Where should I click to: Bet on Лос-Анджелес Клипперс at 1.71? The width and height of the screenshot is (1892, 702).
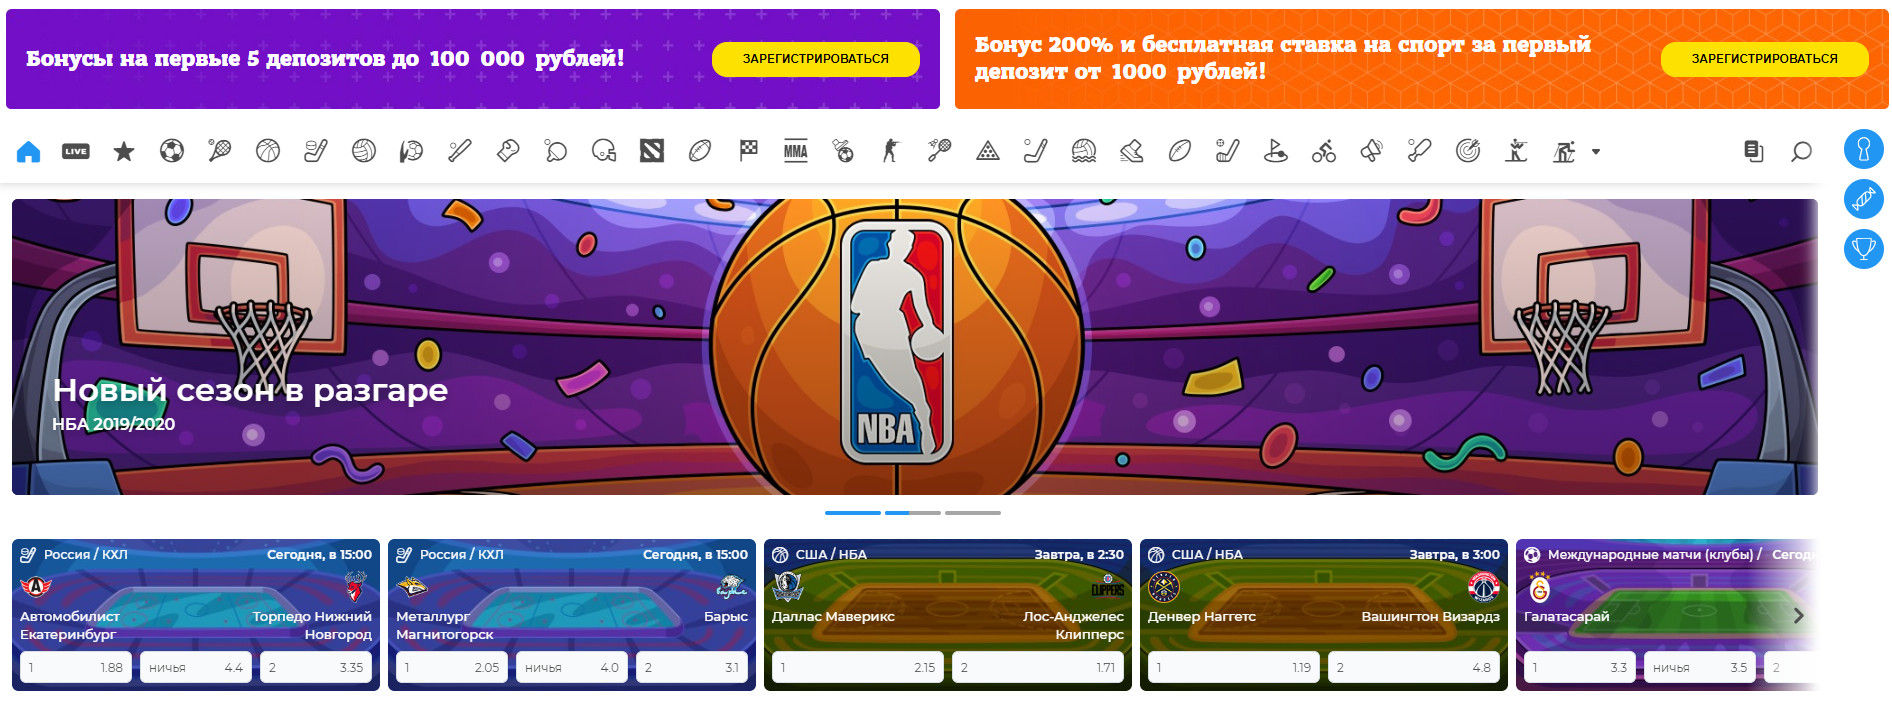(x=1038, y=667)
